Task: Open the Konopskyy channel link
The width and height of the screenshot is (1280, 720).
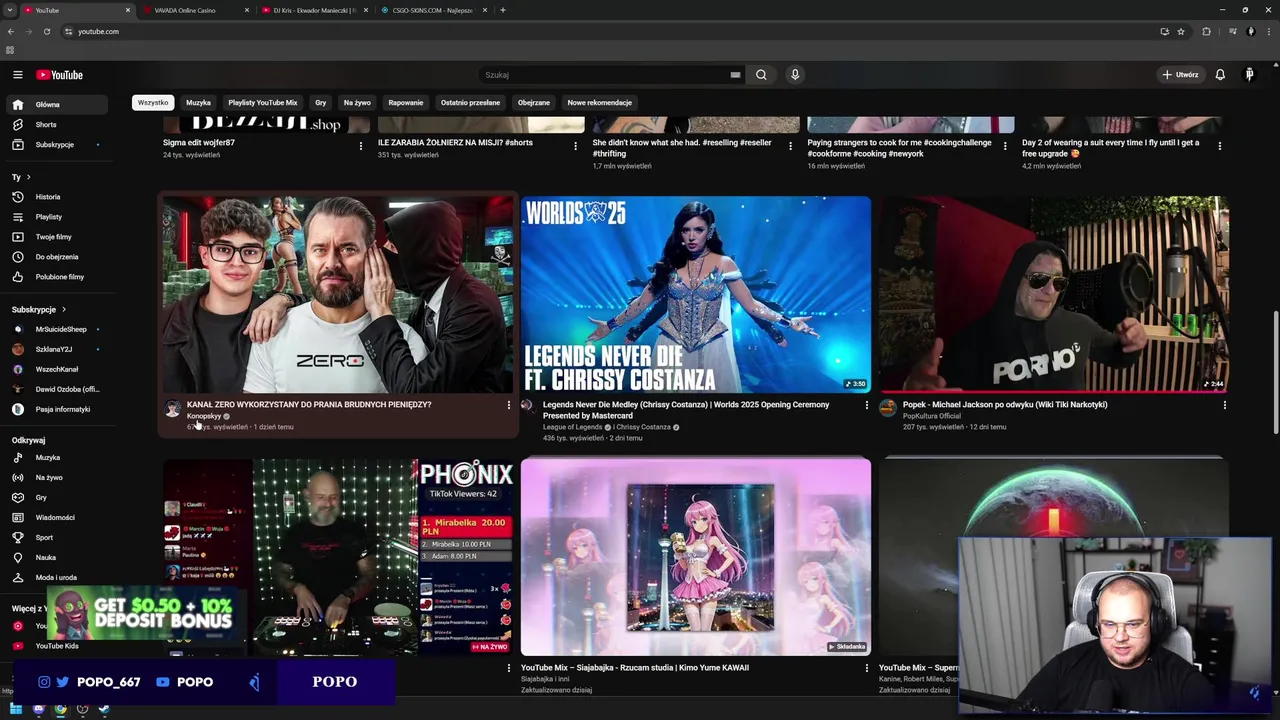Action: [x=204, y=416]
